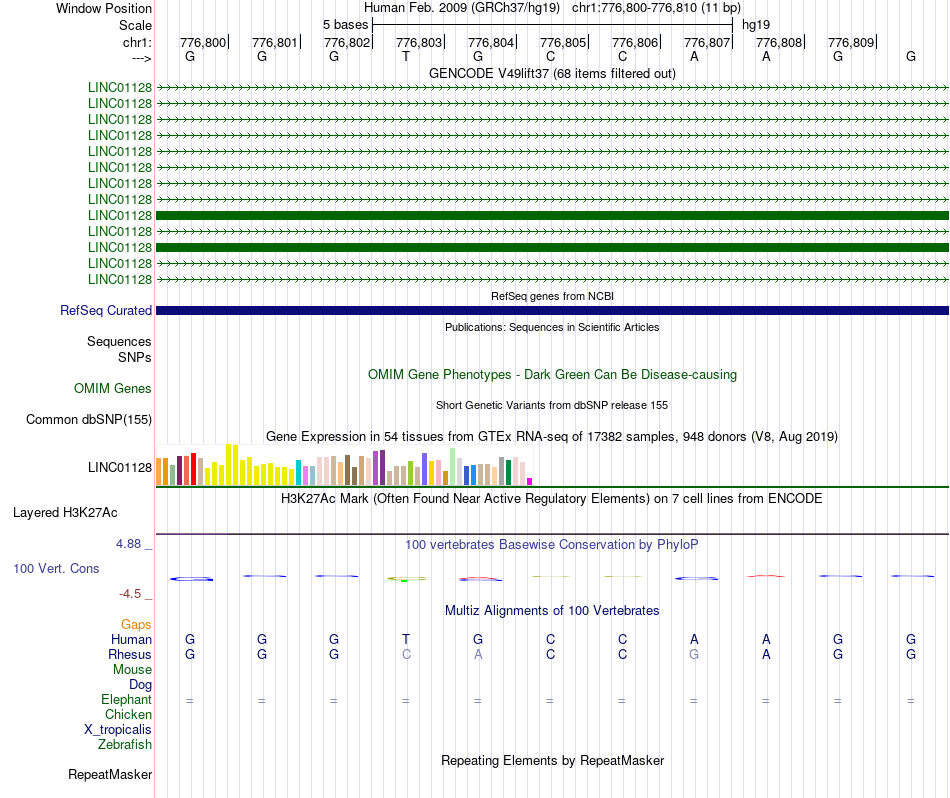Open the 100 Vert. Cons track label
This screenshot has height=798, width=950.
pos(57,568)
